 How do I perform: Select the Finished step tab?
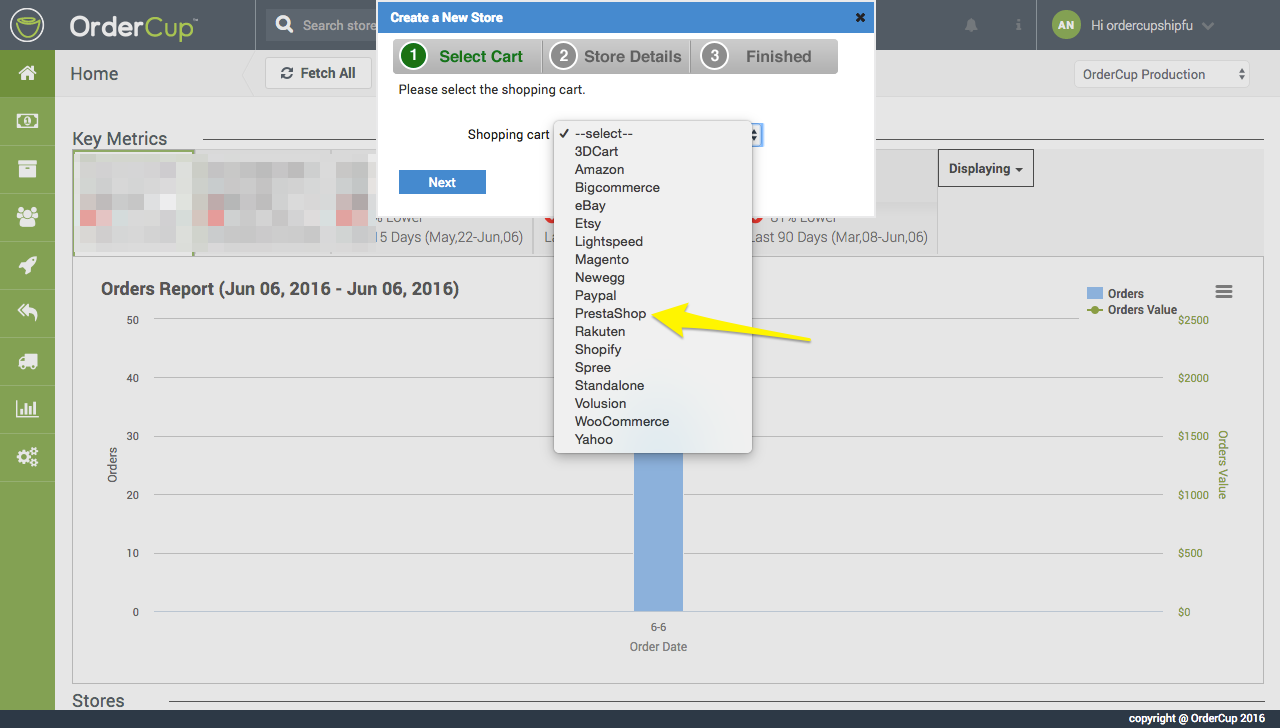coord(764,56)
